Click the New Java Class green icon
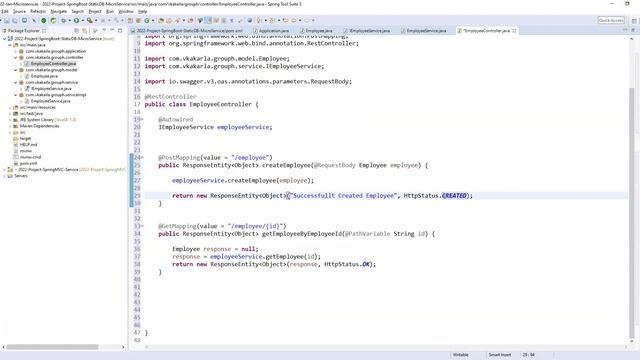This screenshot has height=360, width=640. click(x=147, y=20)
